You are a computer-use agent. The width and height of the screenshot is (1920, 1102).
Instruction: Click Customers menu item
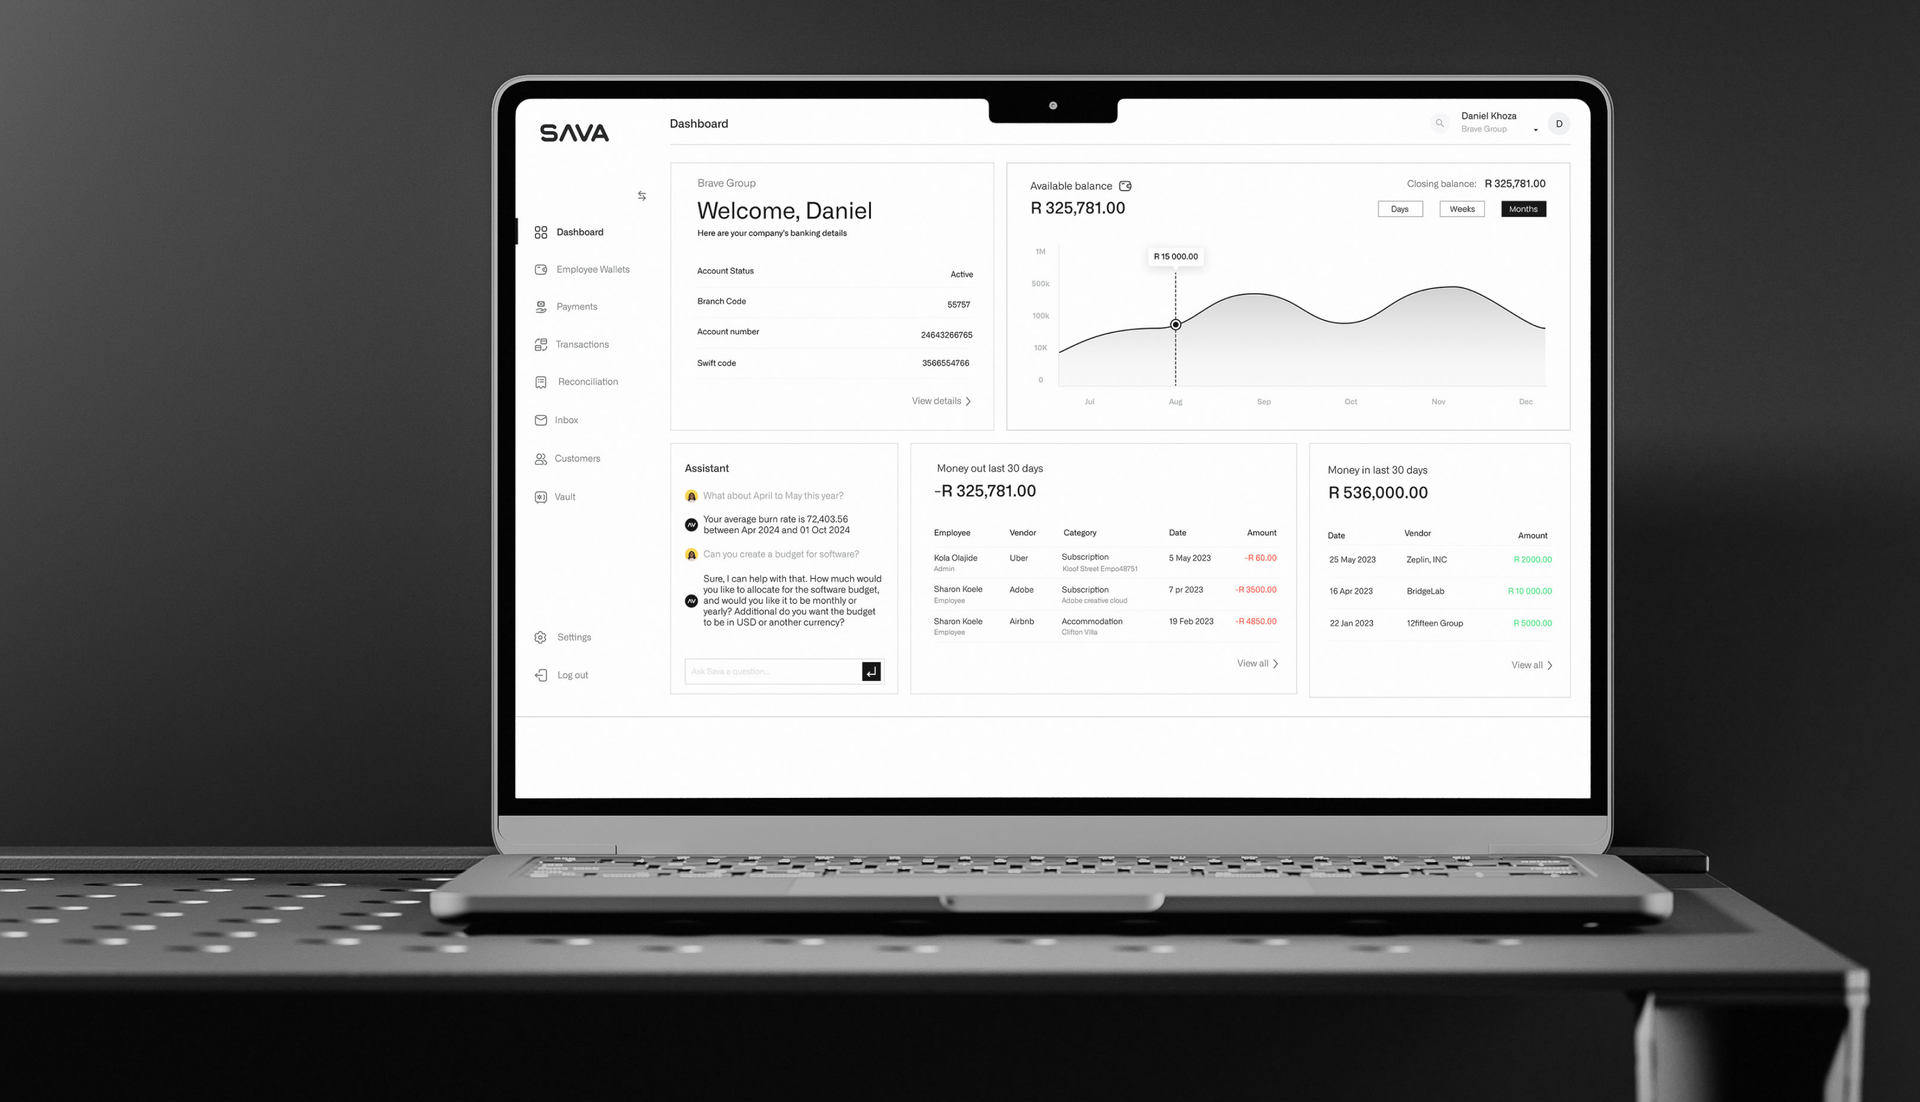coord(578,457)
